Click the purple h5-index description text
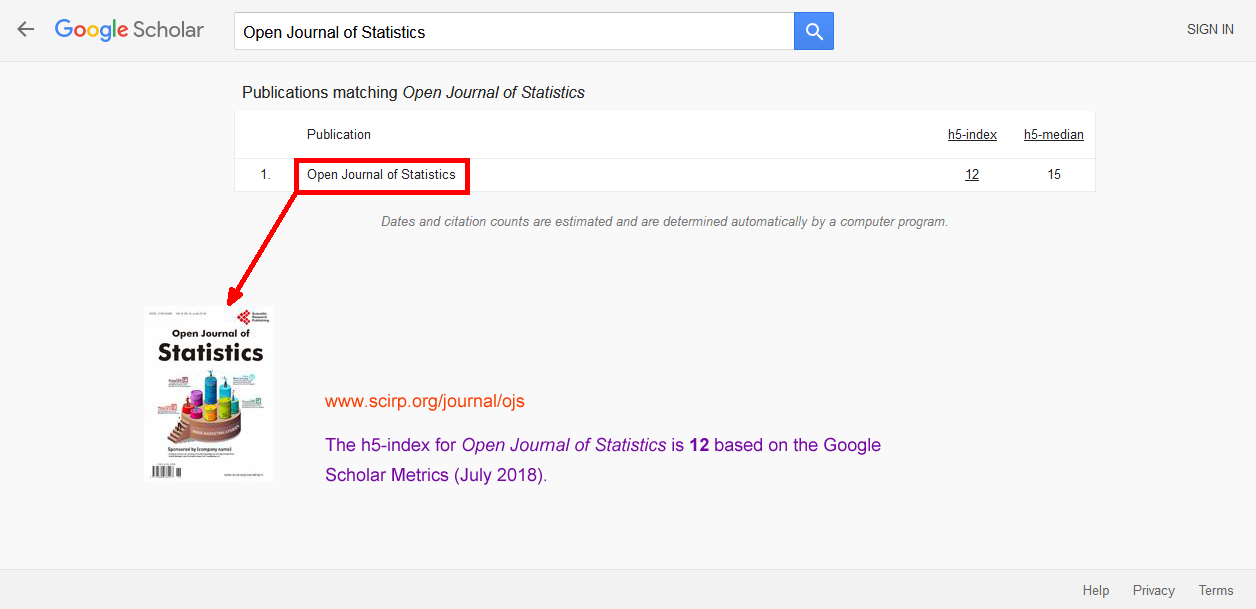Image resolution: width=1256 pixels, height=609 pixels. click(x=603, y=460)
